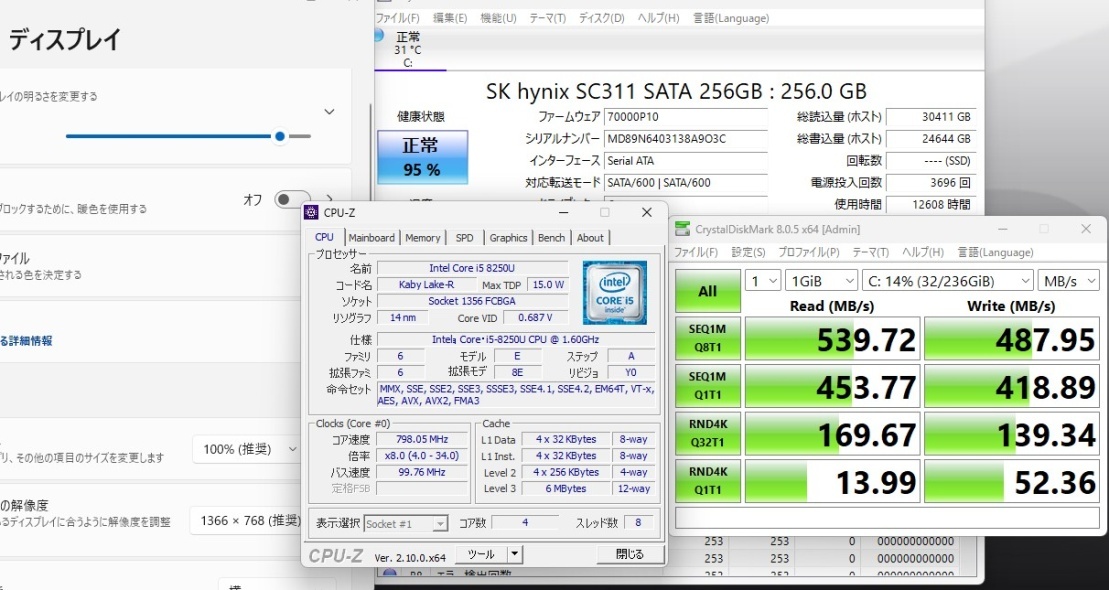The height and width of the screenshot is (590, 1109).
Task: Open the MB/s unit dropdown
Action: [x=1068, y=280]
